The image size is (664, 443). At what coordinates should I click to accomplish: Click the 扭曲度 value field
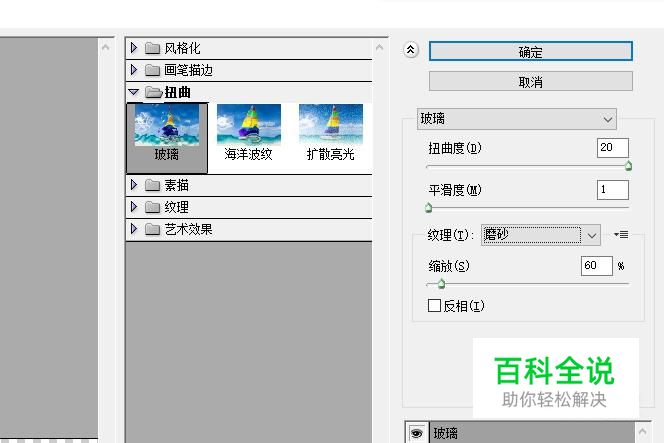pos(612,148)
